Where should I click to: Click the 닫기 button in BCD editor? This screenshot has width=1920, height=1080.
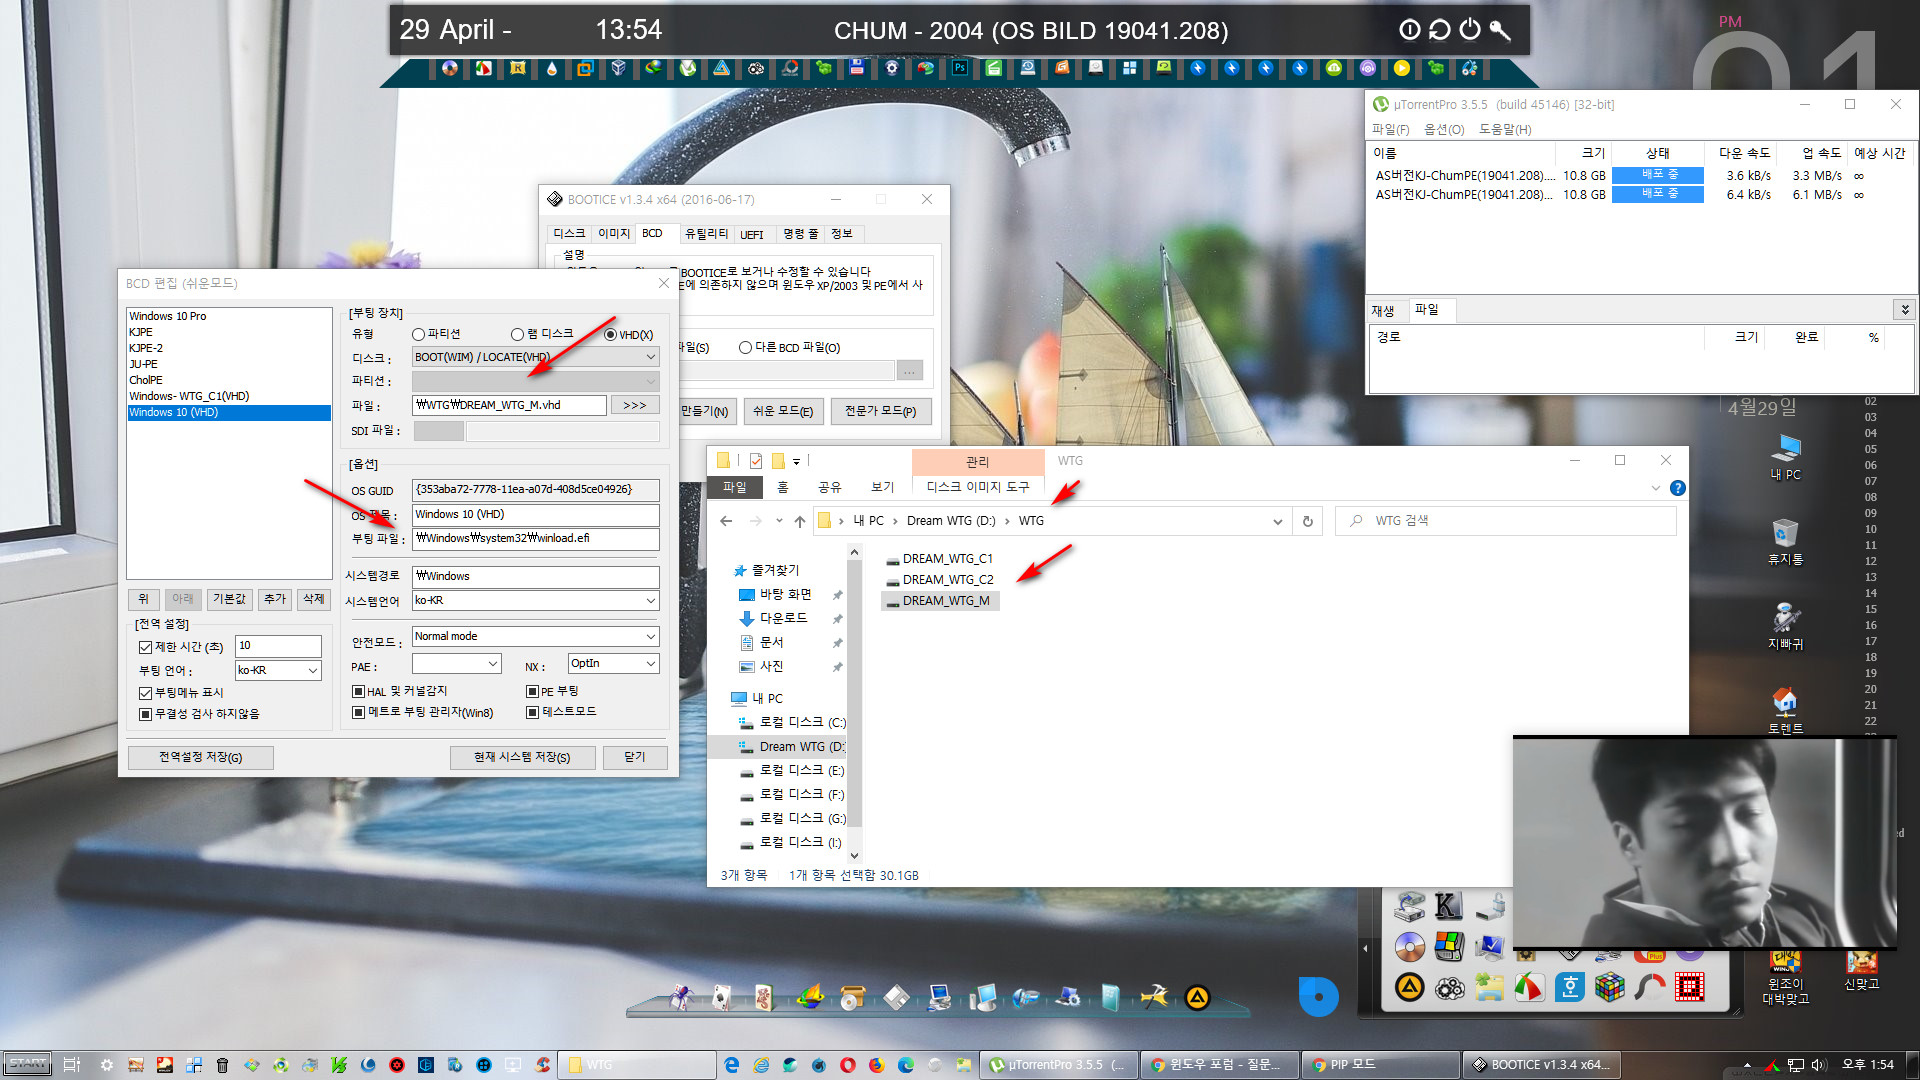(635, 757)
